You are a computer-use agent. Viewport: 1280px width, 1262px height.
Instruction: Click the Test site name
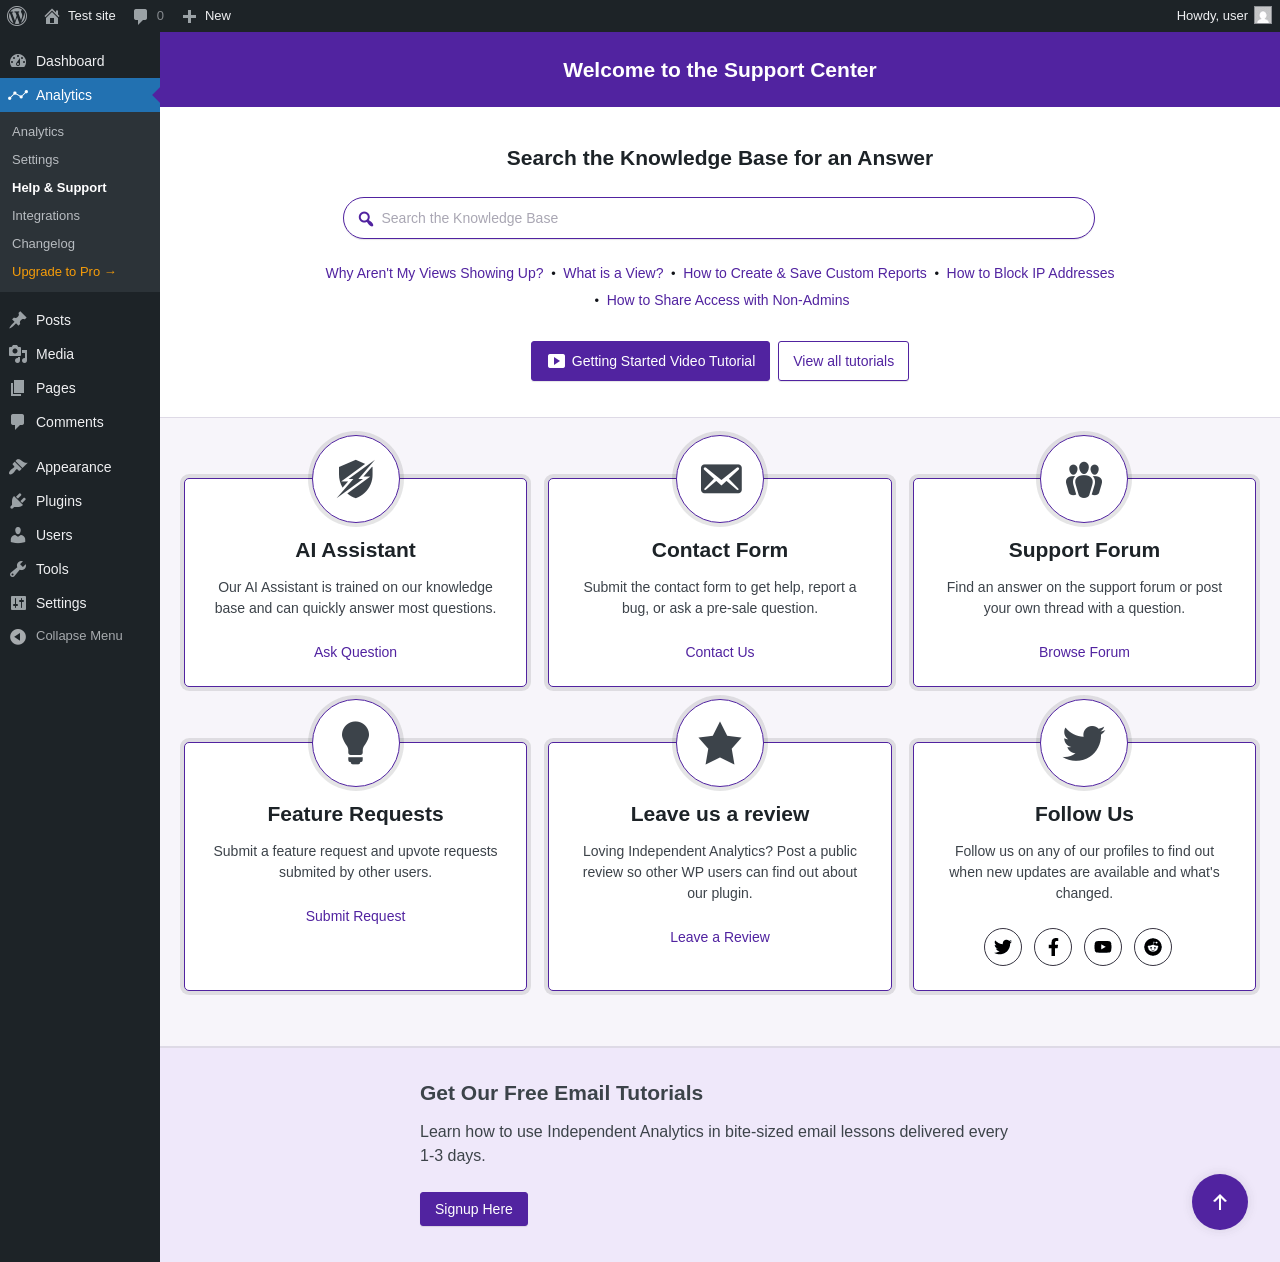pyautogui.click(x=92, y=16)
